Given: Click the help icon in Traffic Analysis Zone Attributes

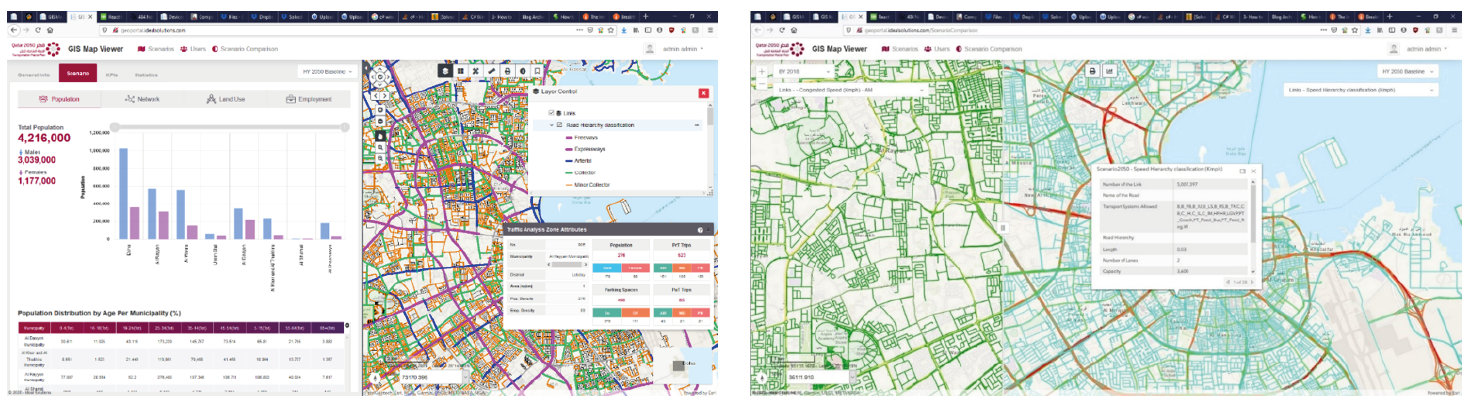Looking at the screenshot, I should click(x=699, y=230).
